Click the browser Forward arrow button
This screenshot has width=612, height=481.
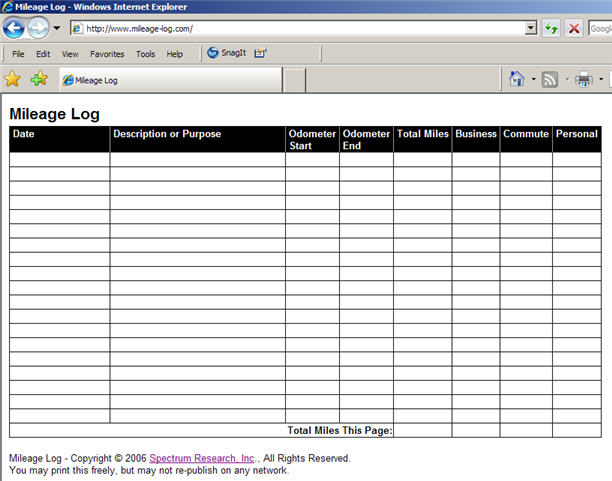(38, 28)
